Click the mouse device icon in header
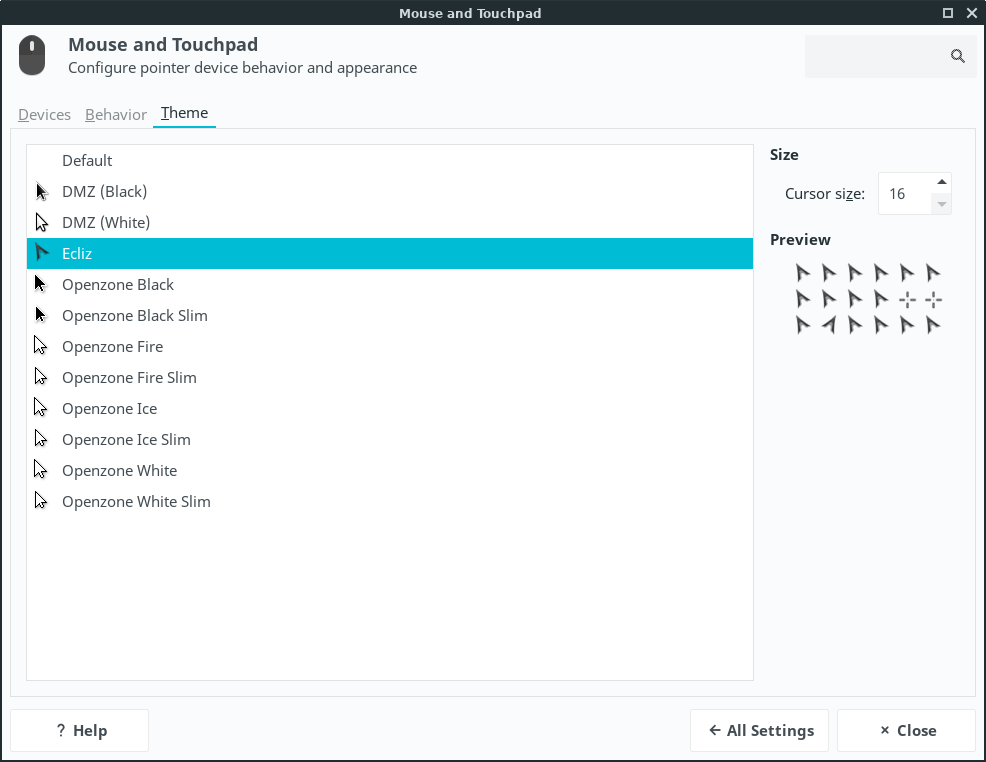This screenshot has width=986, height=762. point(32,56)
